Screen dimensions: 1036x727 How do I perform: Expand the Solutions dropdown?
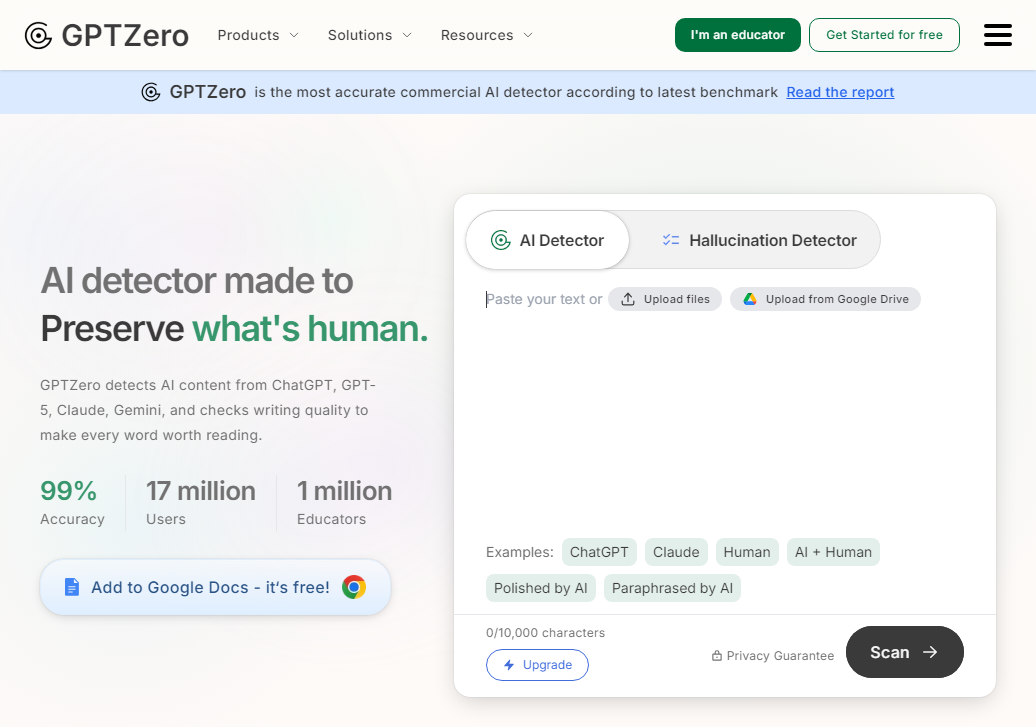click(370, 35)
